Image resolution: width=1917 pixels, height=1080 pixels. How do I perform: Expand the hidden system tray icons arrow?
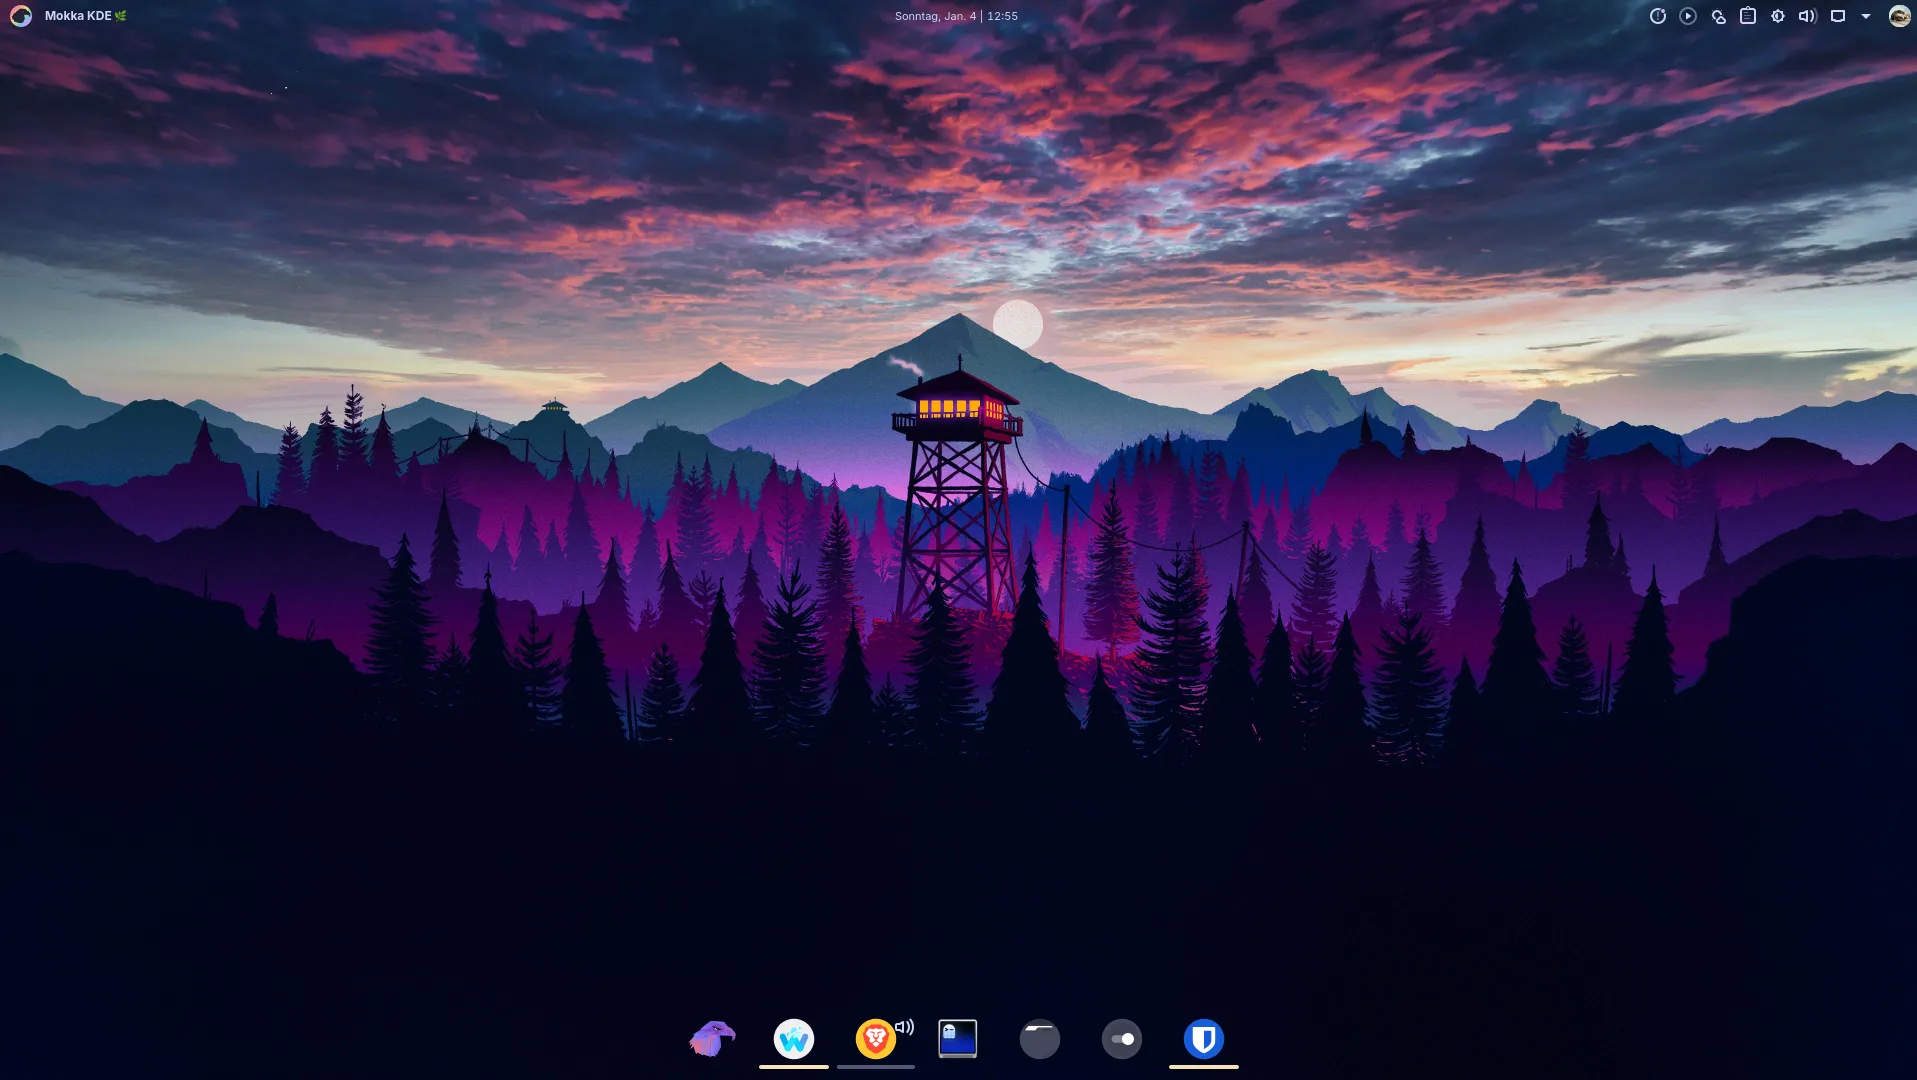[1865, 16]
